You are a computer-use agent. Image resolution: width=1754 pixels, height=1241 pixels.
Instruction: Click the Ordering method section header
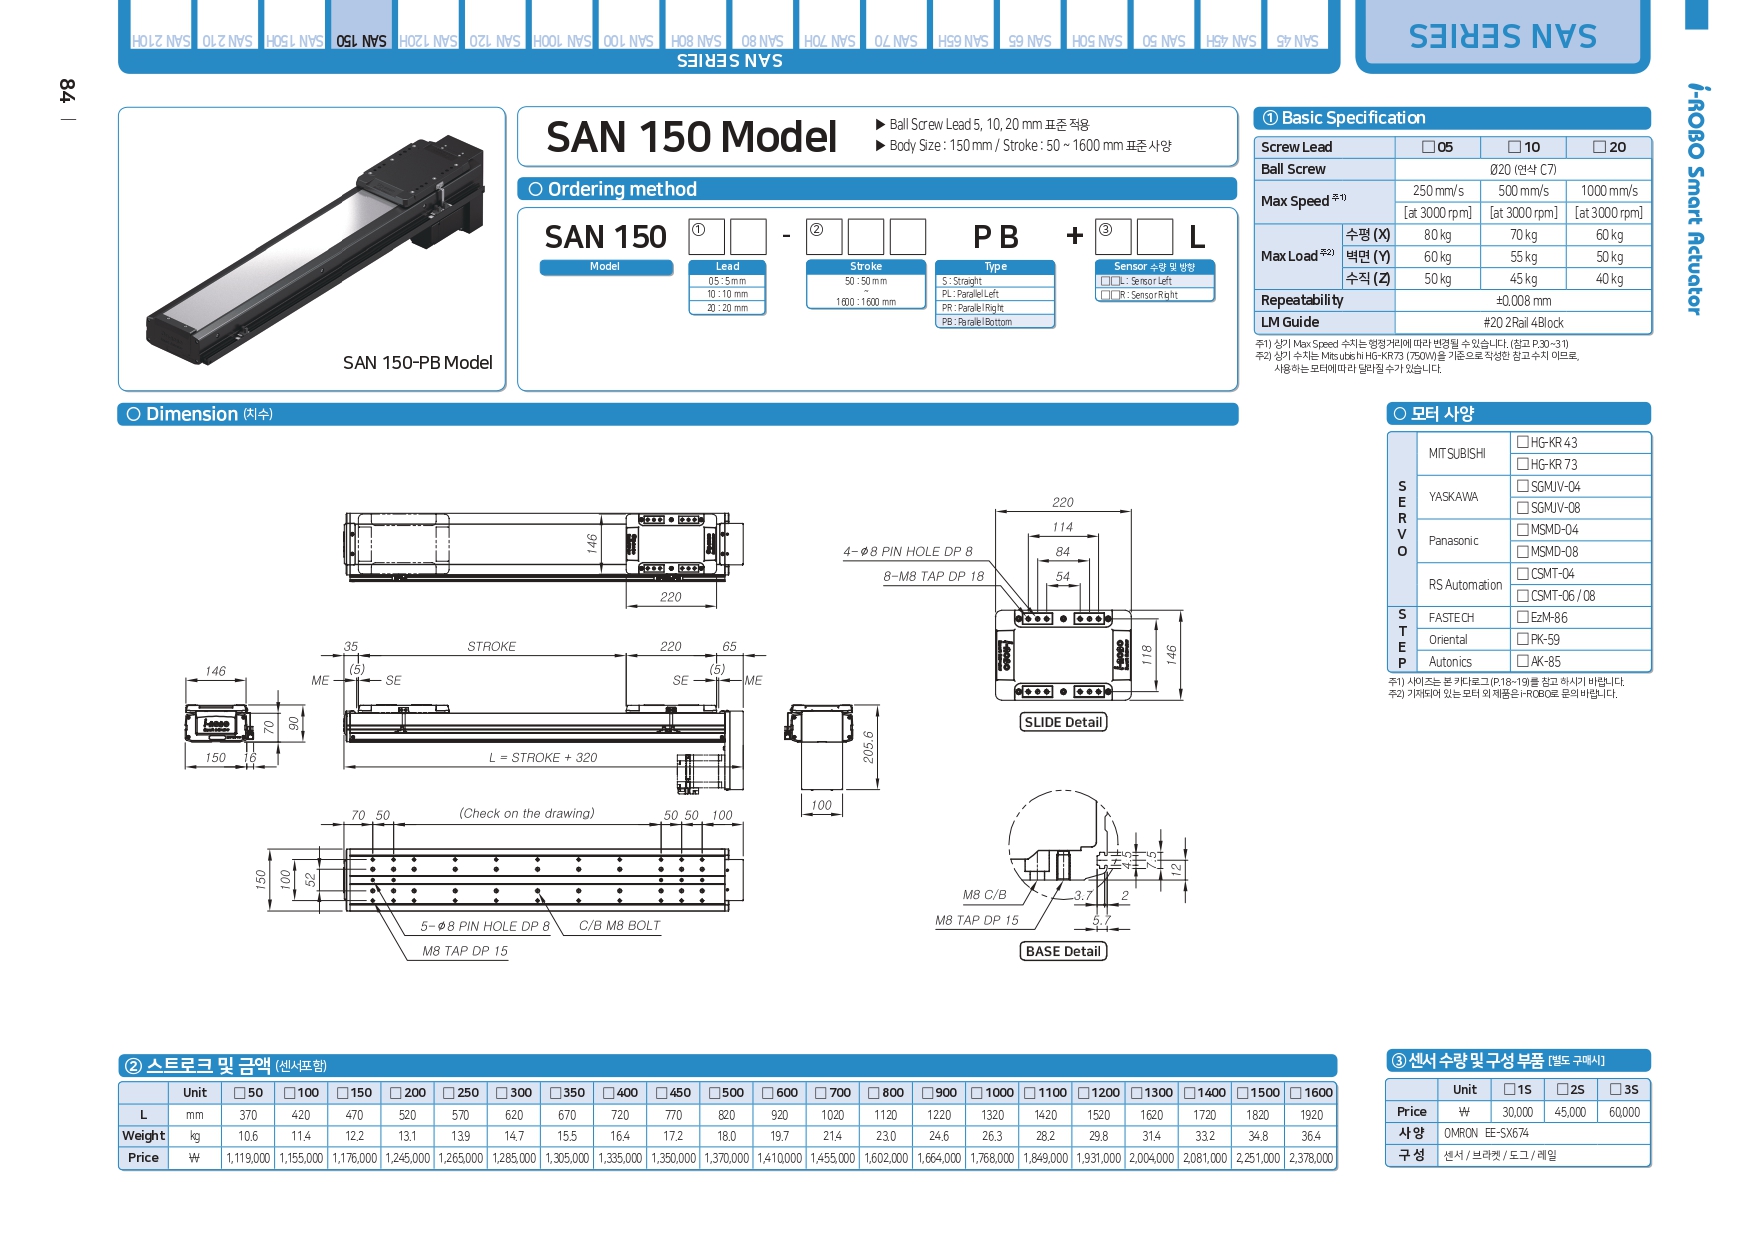877,189
